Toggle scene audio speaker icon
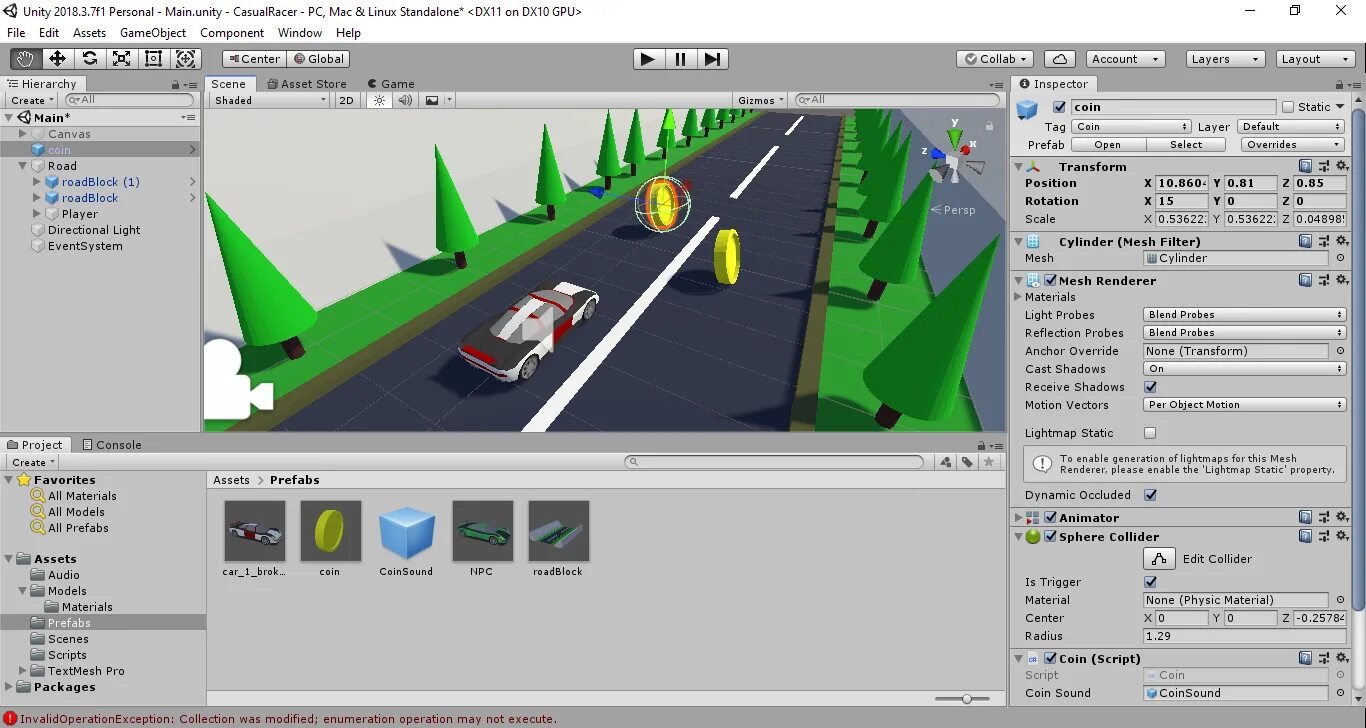This screenshot has height=728, width=1366. click(x=404, y=100)
